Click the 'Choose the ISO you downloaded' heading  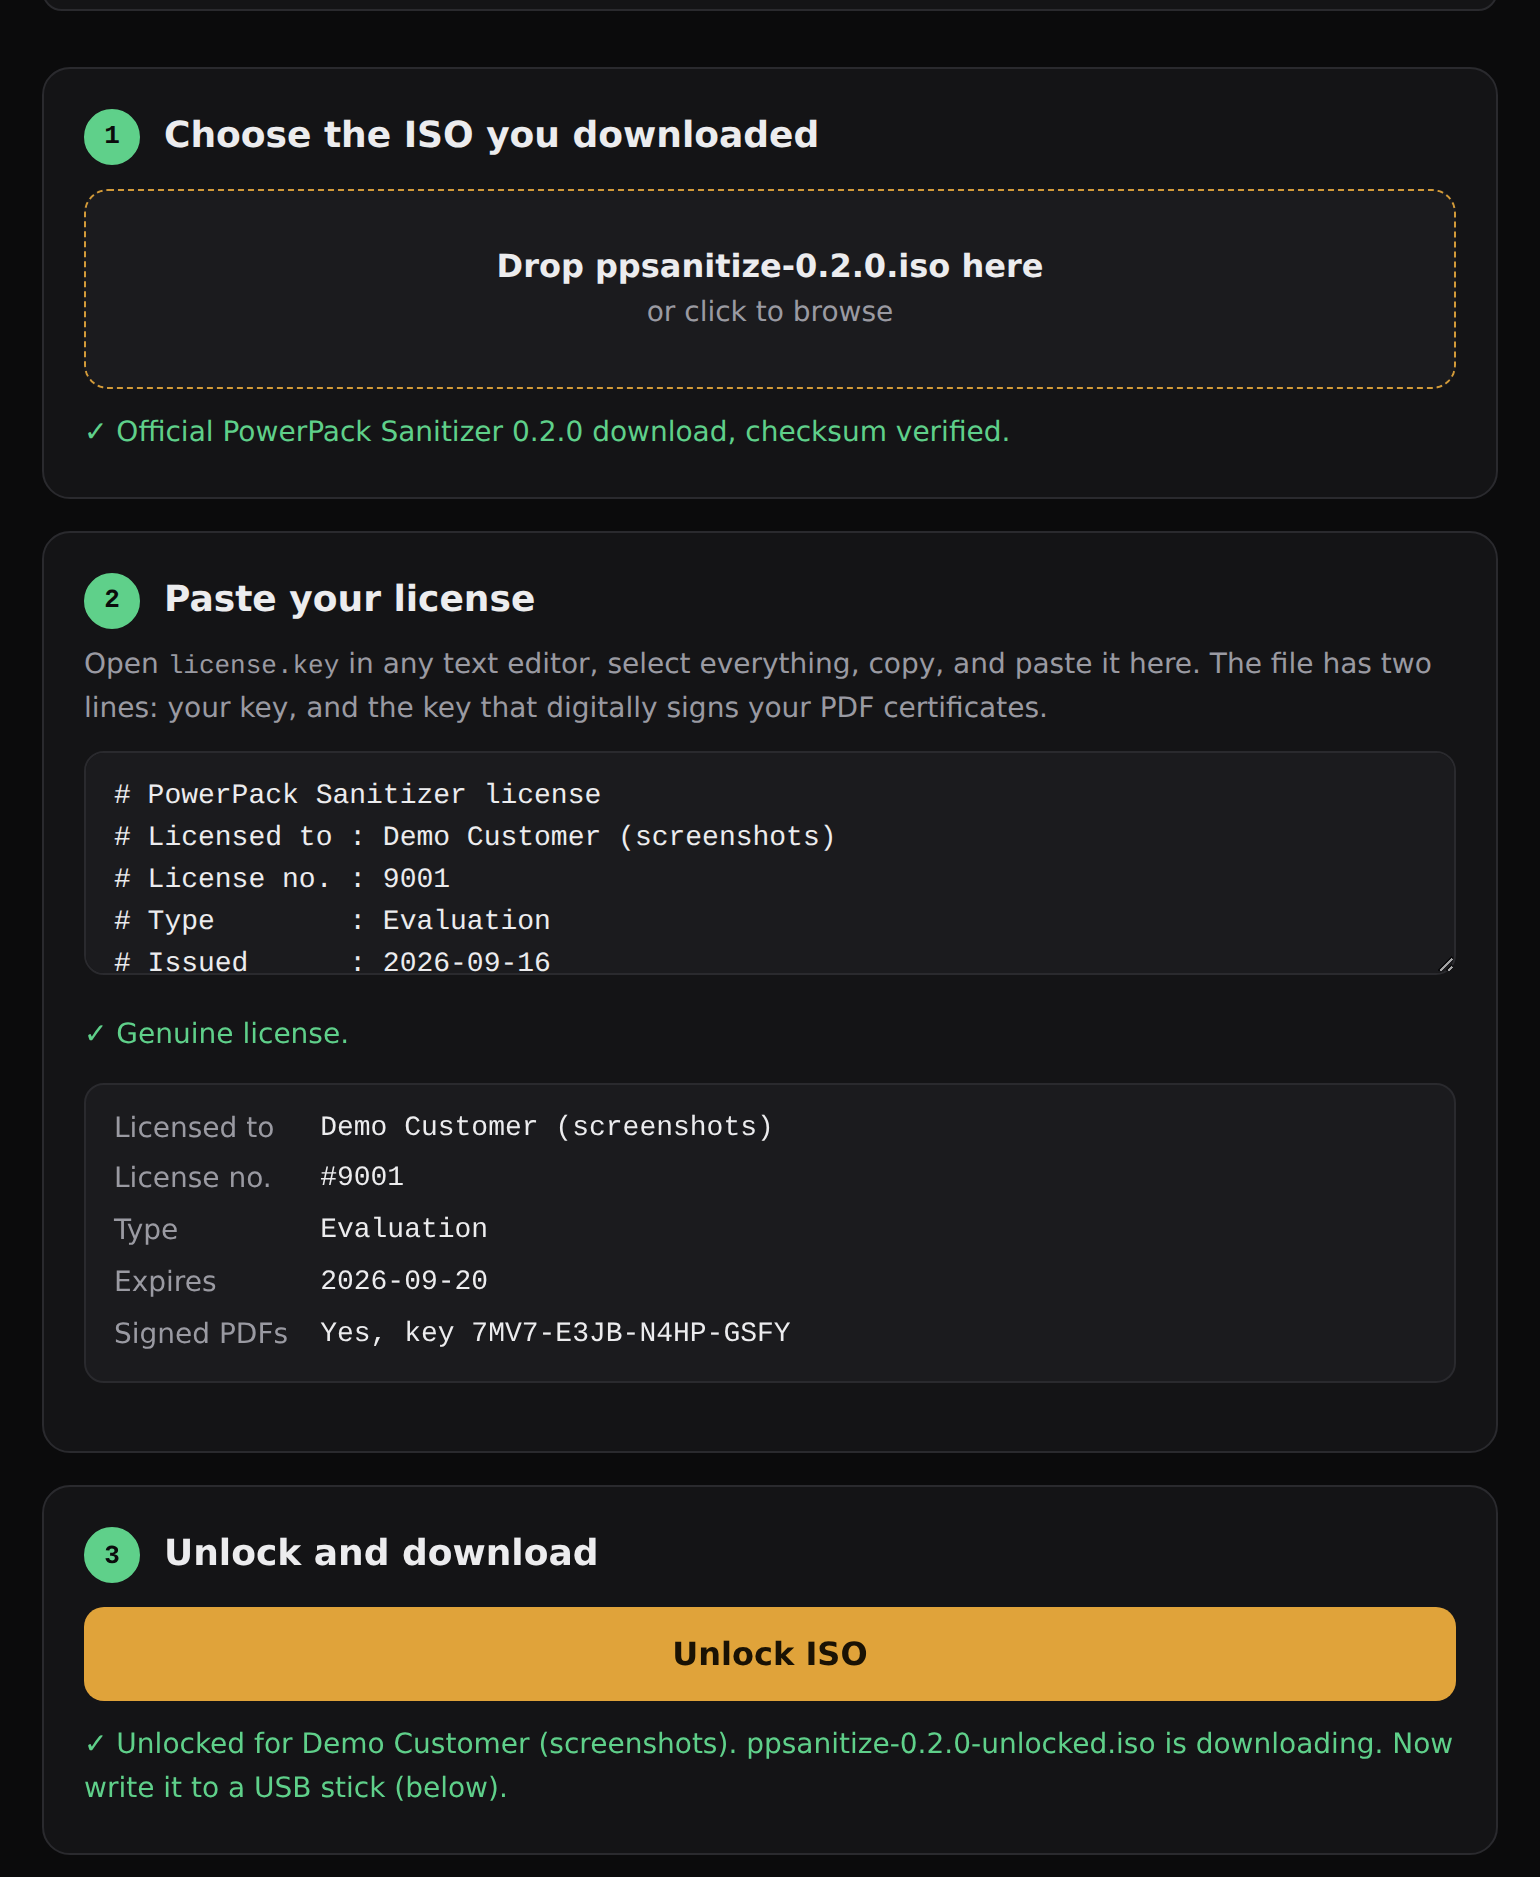click(x=491, y=135)
